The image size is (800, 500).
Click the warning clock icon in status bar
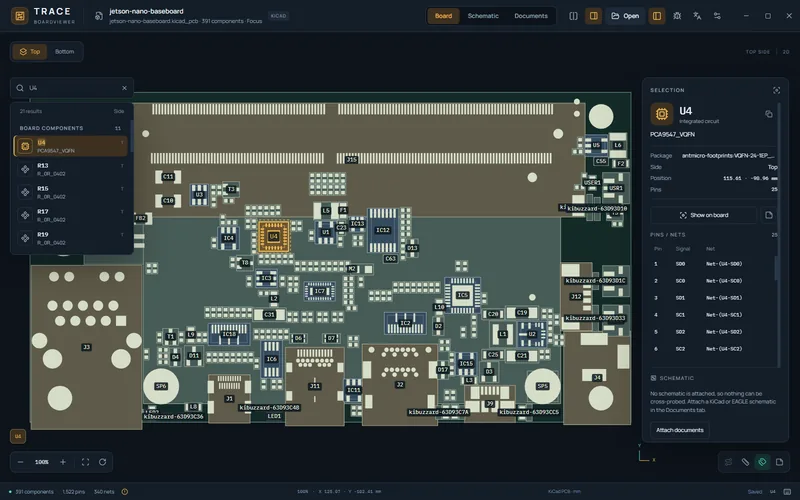click(124, 492)
